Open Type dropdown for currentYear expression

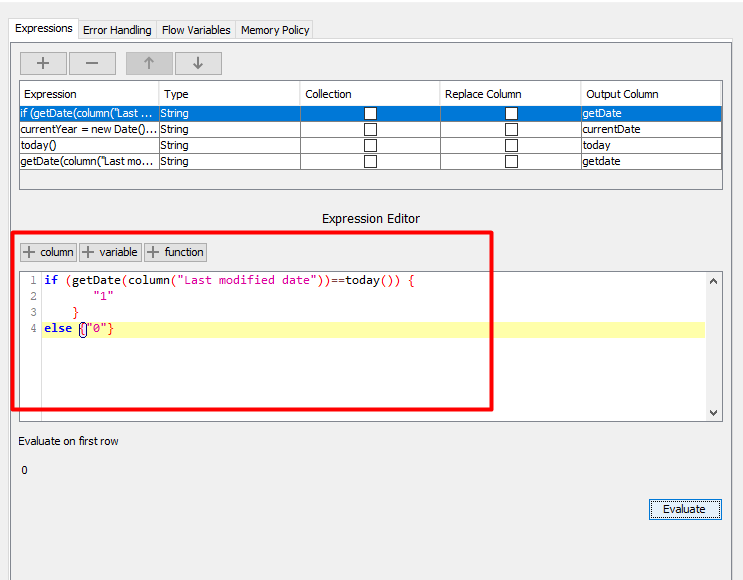229,130
